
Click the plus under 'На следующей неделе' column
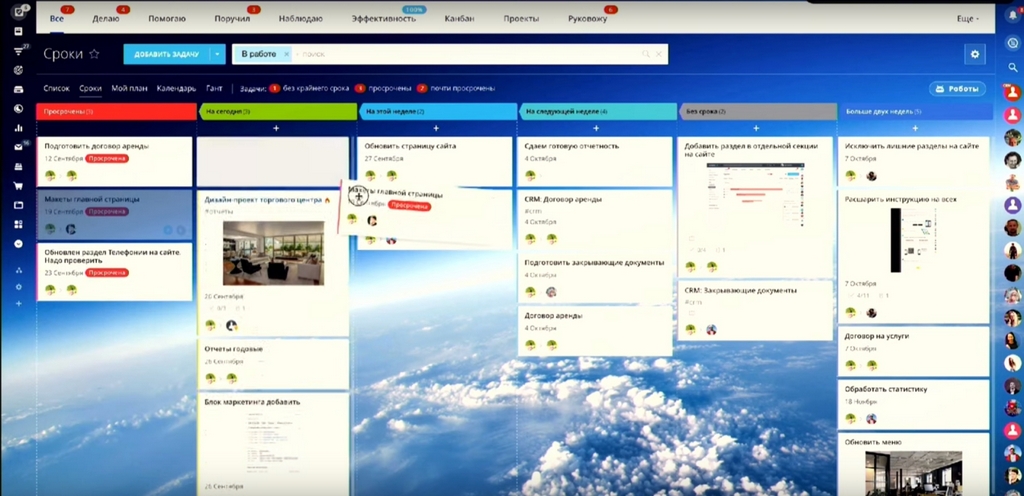pos(596,129)
